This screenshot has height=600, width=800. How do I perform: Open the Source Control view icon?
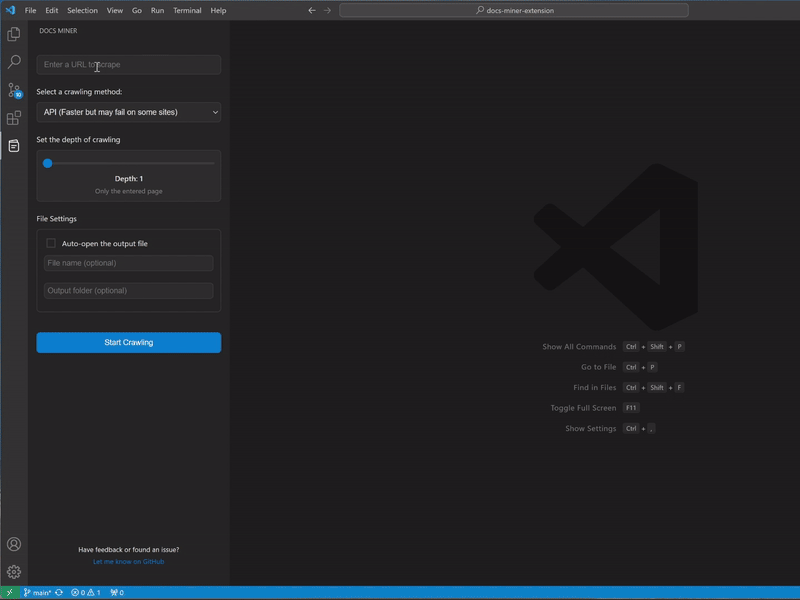tap(14, 90)
